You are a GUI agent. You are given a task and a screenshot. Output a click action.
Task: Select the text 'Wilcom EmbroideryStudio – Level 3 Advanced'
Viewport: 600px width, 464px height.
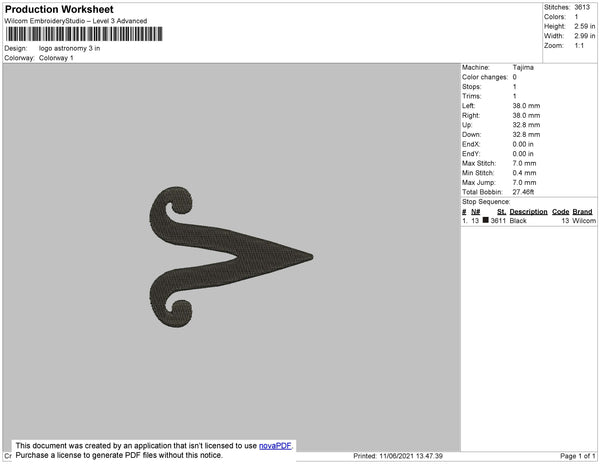[x=76, y=21]
